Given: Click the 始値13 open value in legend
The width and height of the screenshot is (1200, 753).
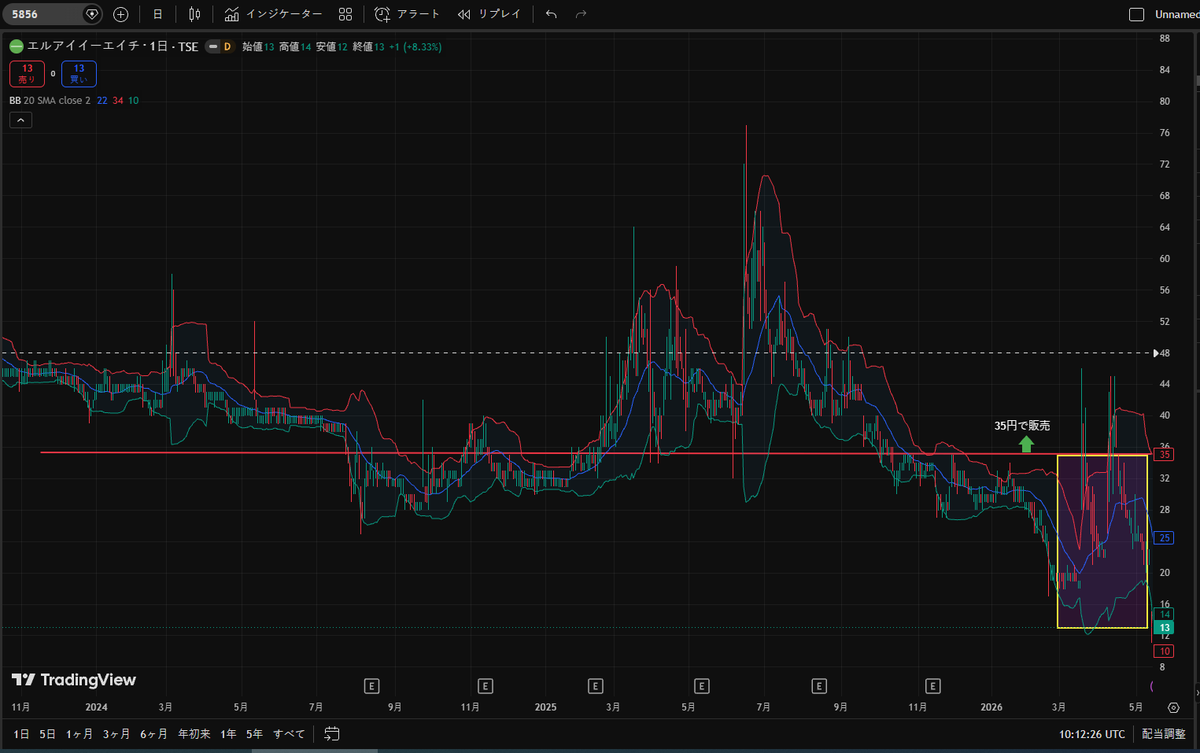Looking at the screenshot, I should pyautogui.click(x=258, y=46).
